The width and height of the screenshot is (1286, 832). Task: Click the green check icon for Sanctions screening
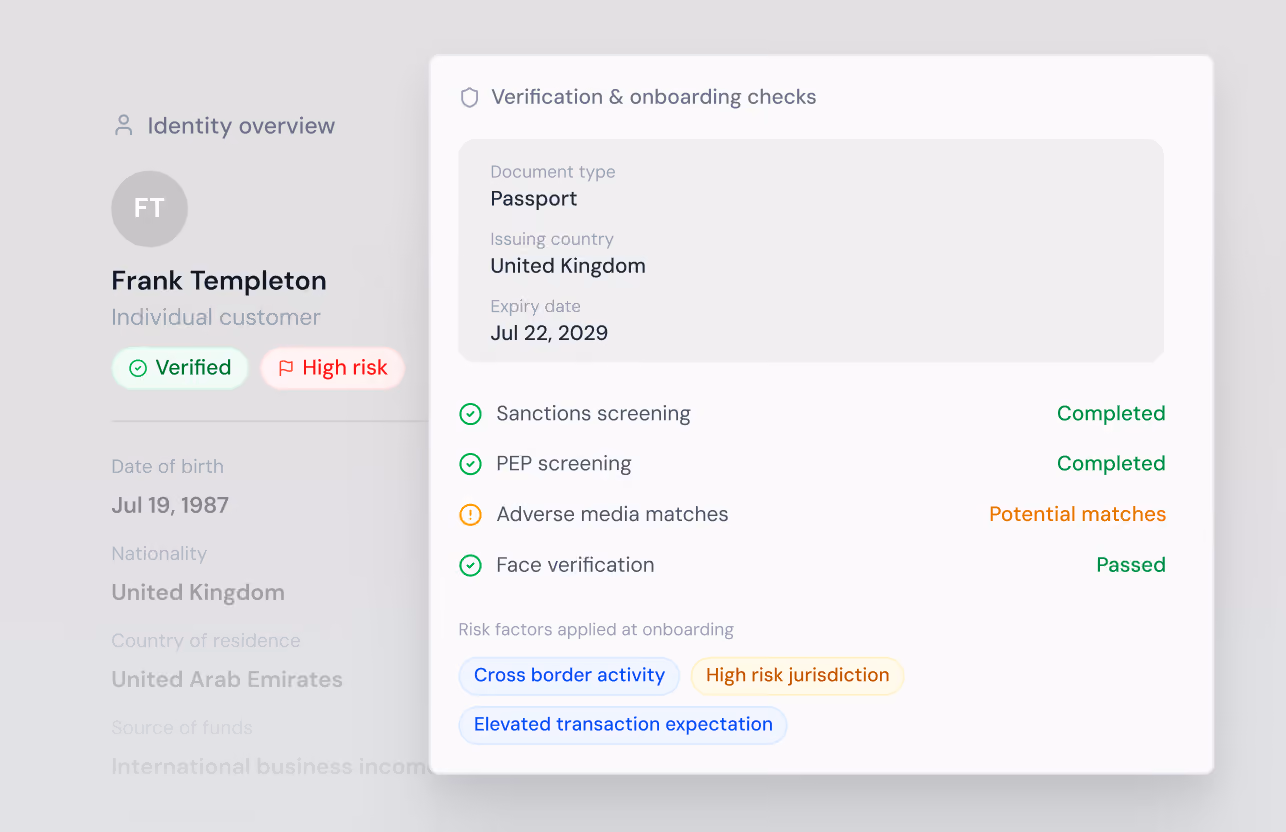[470, 414]
